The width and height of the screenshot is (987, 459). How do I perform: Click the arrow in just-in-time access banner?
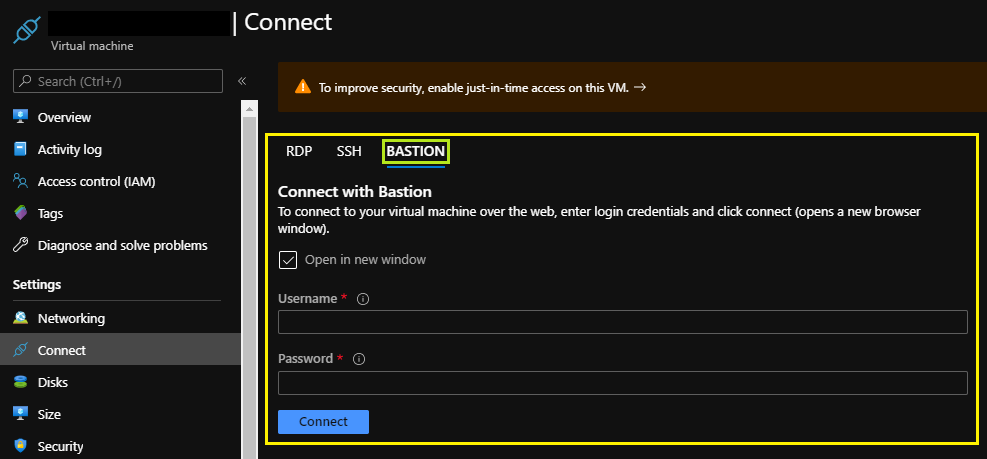click(x=640, y=88)
